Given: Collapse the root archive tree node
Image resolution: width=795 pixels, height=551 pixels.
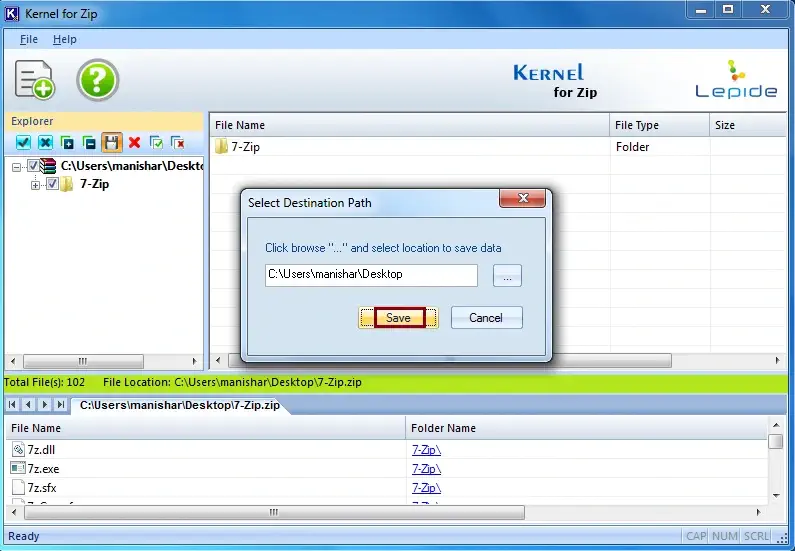Looking at the screenshot, I should pyautogui.click(x=17, y=167).
